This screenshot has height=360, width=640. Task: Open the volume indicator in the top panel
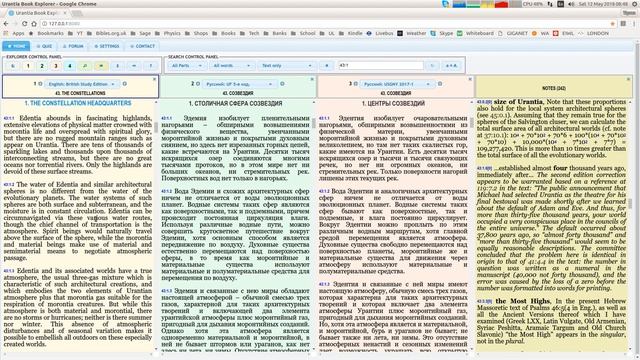pos(571,4)
